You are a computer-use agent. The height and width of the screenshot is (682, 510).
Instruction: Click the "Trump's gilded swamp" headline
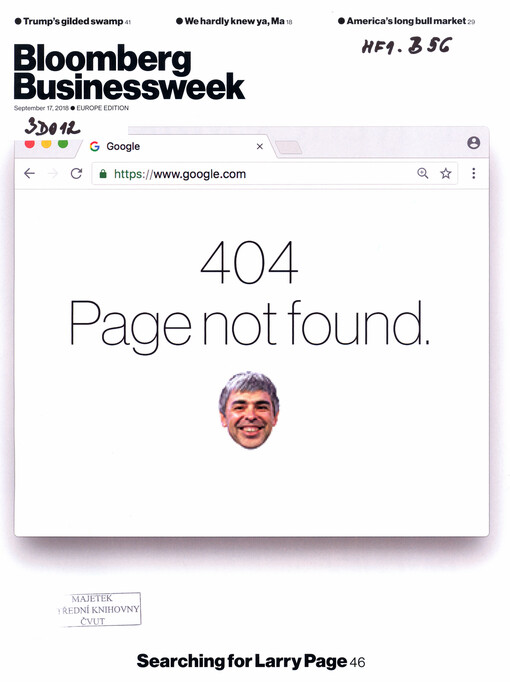[x=73, y=21]
